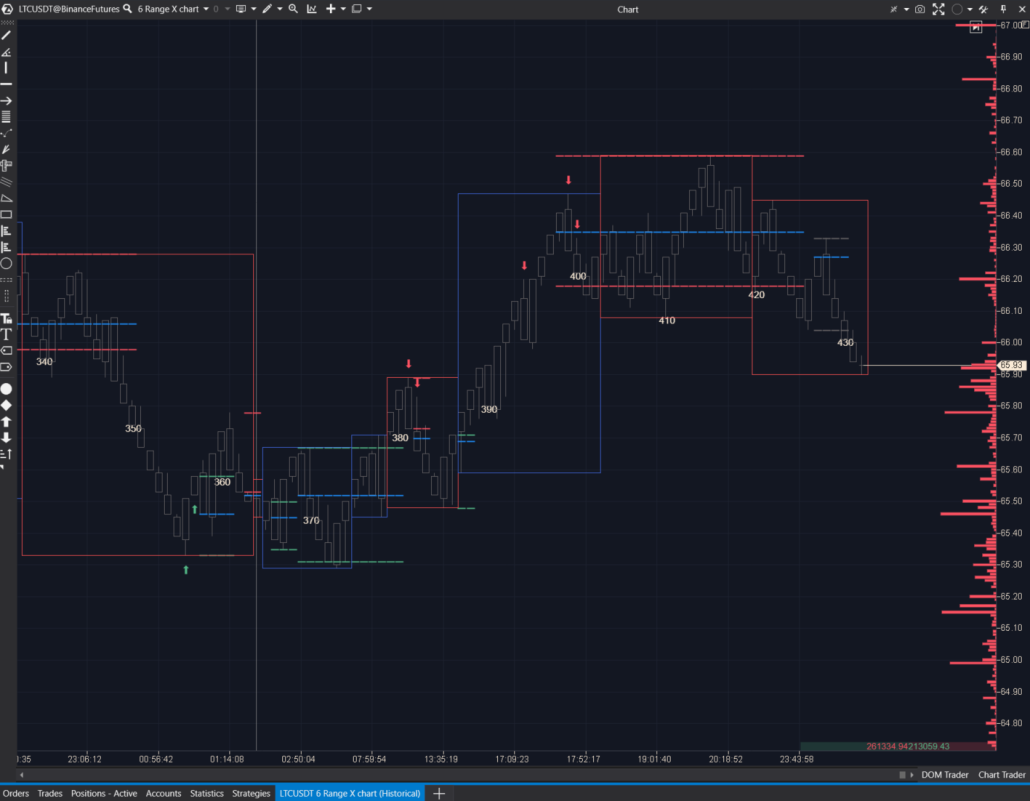Image resolution: width=1030 pixels, height=801 pixels.
Task: Open the indicators chart-line icon
Action: coord(311,9)
